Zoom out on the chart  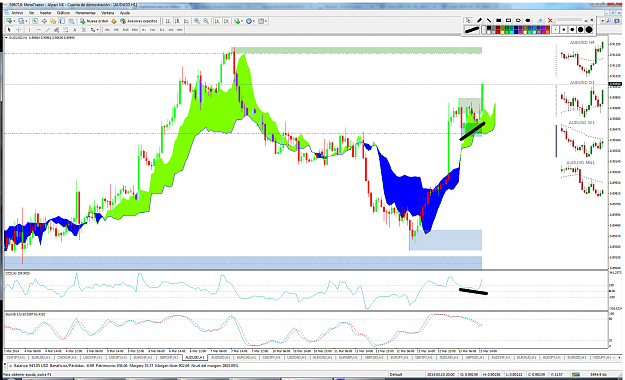click(206, 21)
